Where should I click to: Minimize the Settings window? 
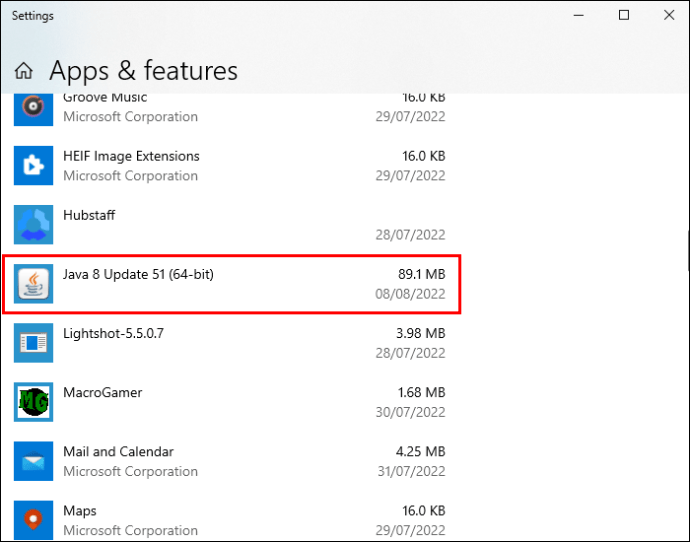578,15
